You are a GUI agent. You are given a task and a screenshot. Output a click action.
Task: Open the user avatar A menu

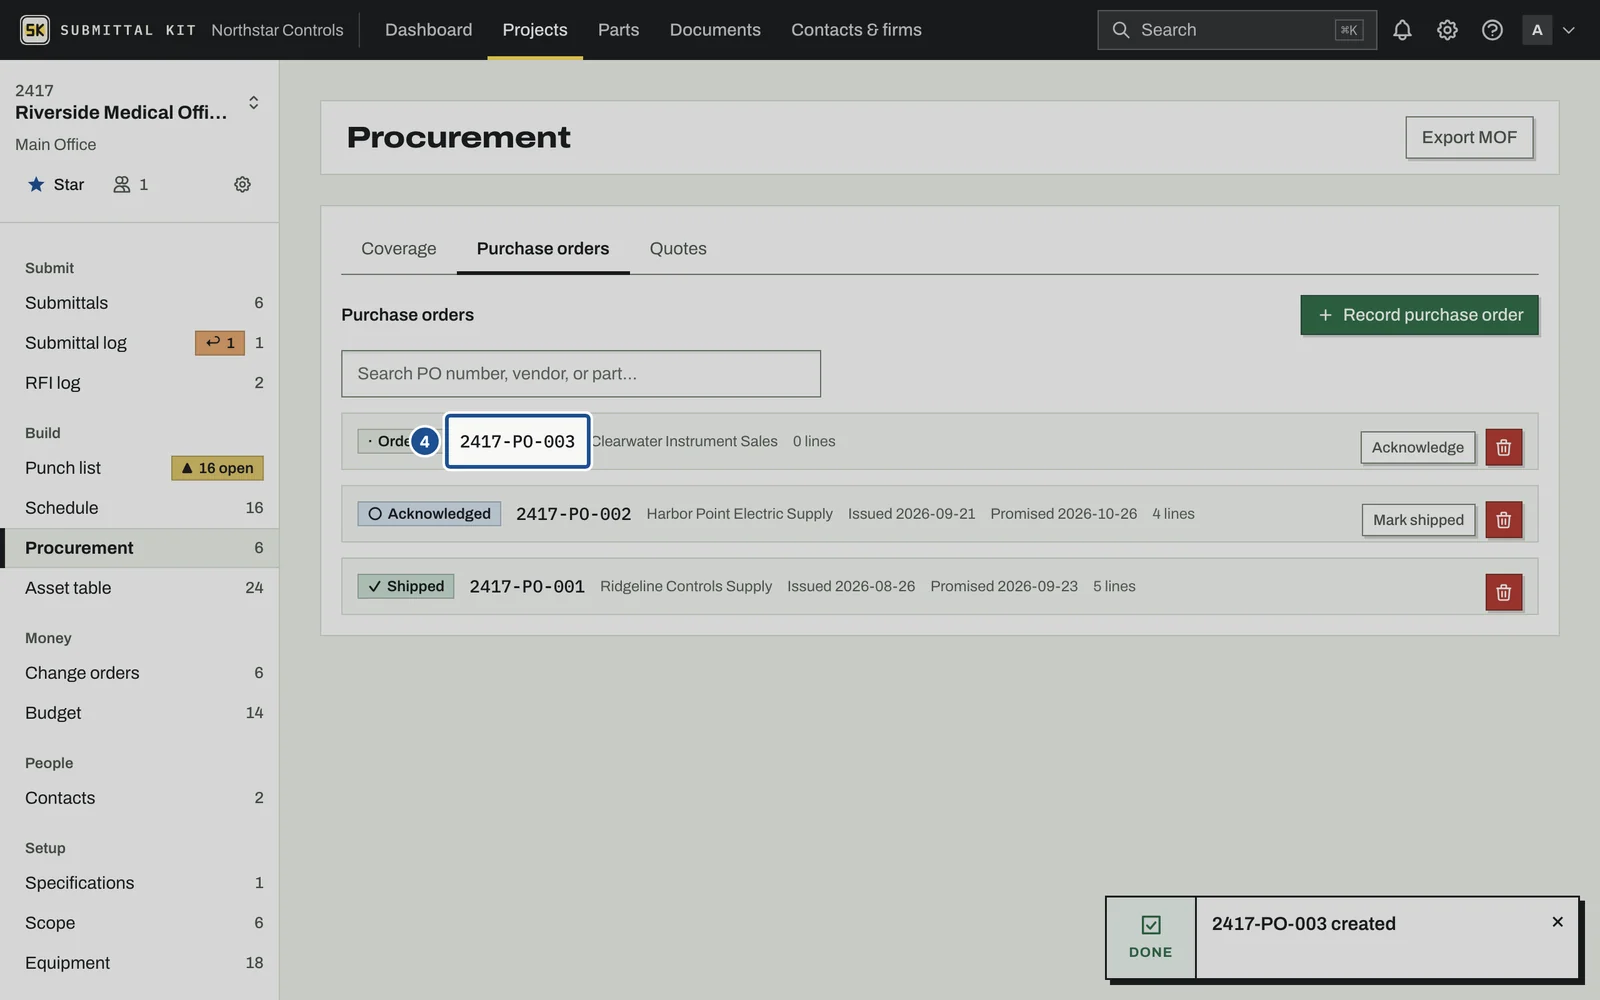point(1537,30)
